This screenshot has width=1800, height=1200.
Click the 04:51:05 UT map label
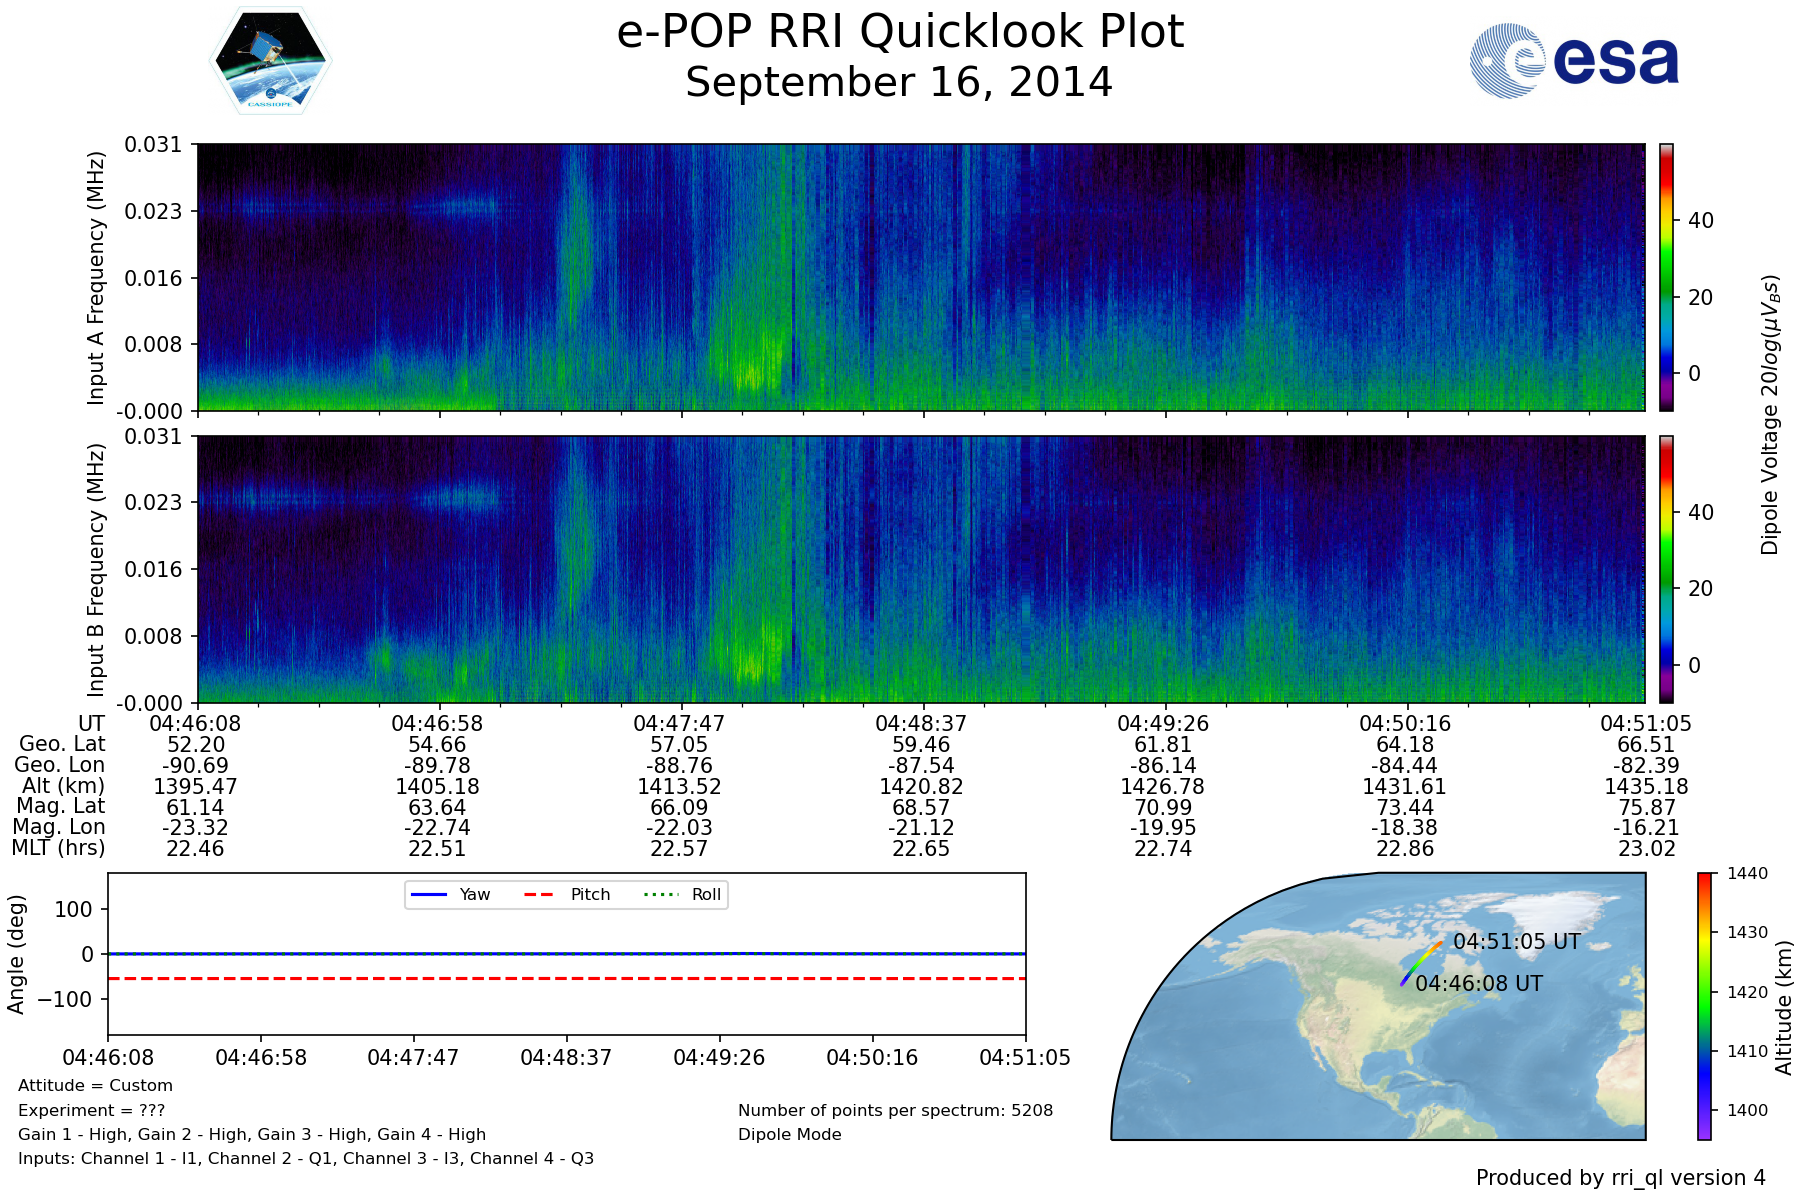(1516, 942)
